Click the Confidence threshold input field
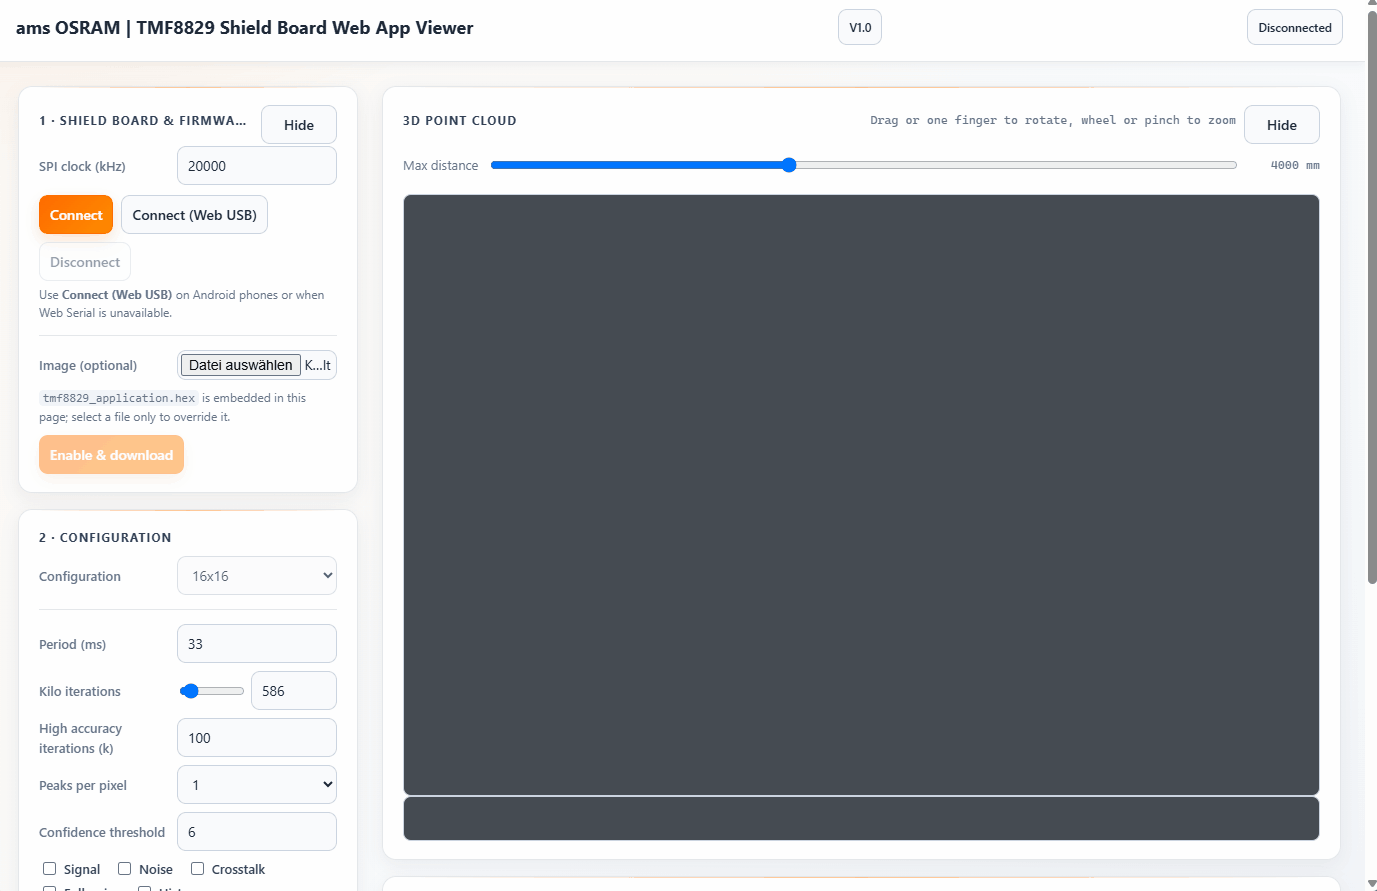The width and height of the screenshot is (1377, 891). (x=257, y=832)
